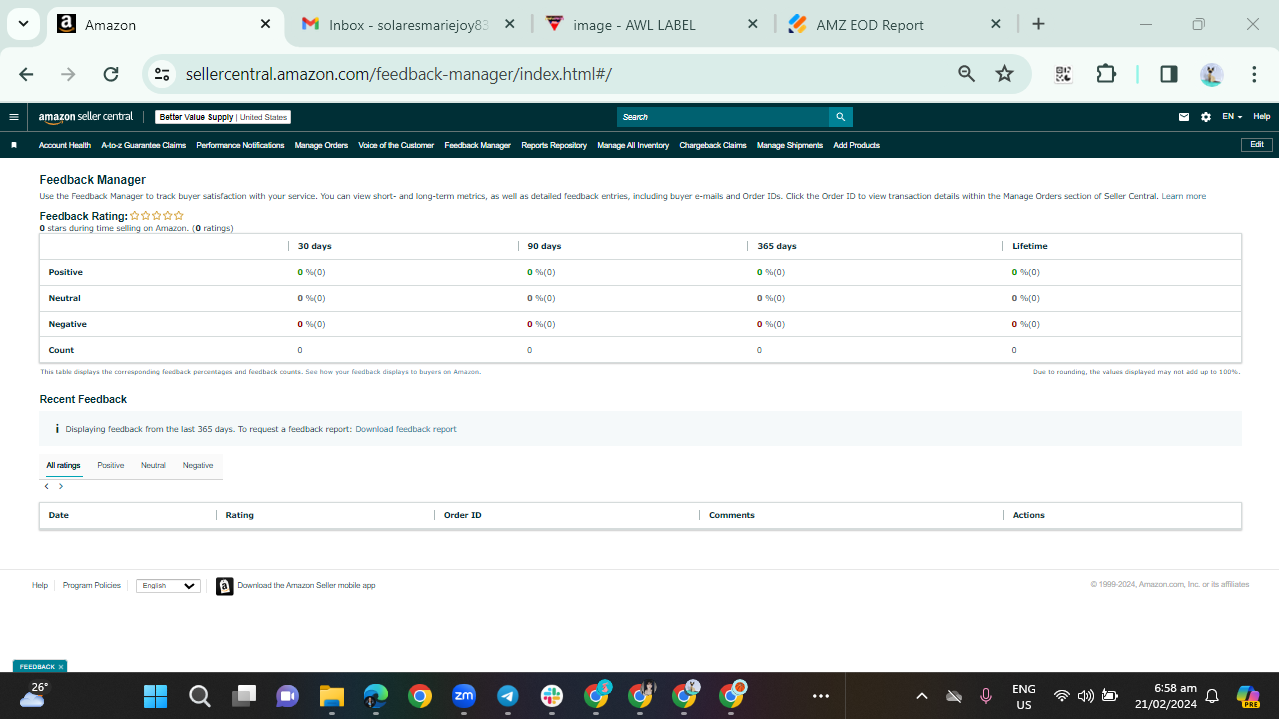This screenshot has width=1279, height=719.
Task: Open the EN language dropdown
Action: tap(1232, 117)
